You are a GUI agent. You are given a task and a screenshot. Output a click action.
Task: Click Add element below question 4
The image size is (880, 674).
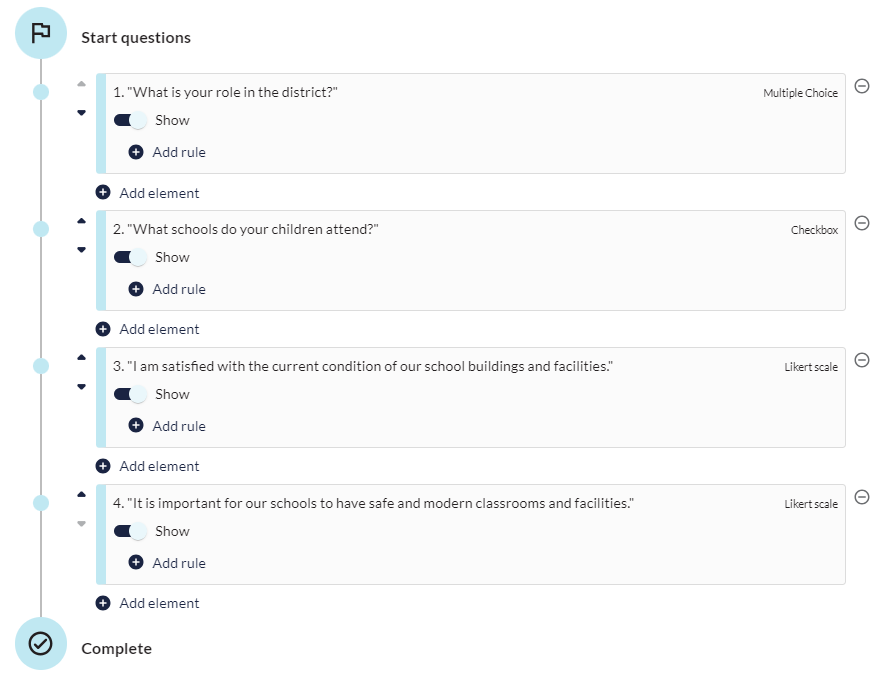coord(148,603)
